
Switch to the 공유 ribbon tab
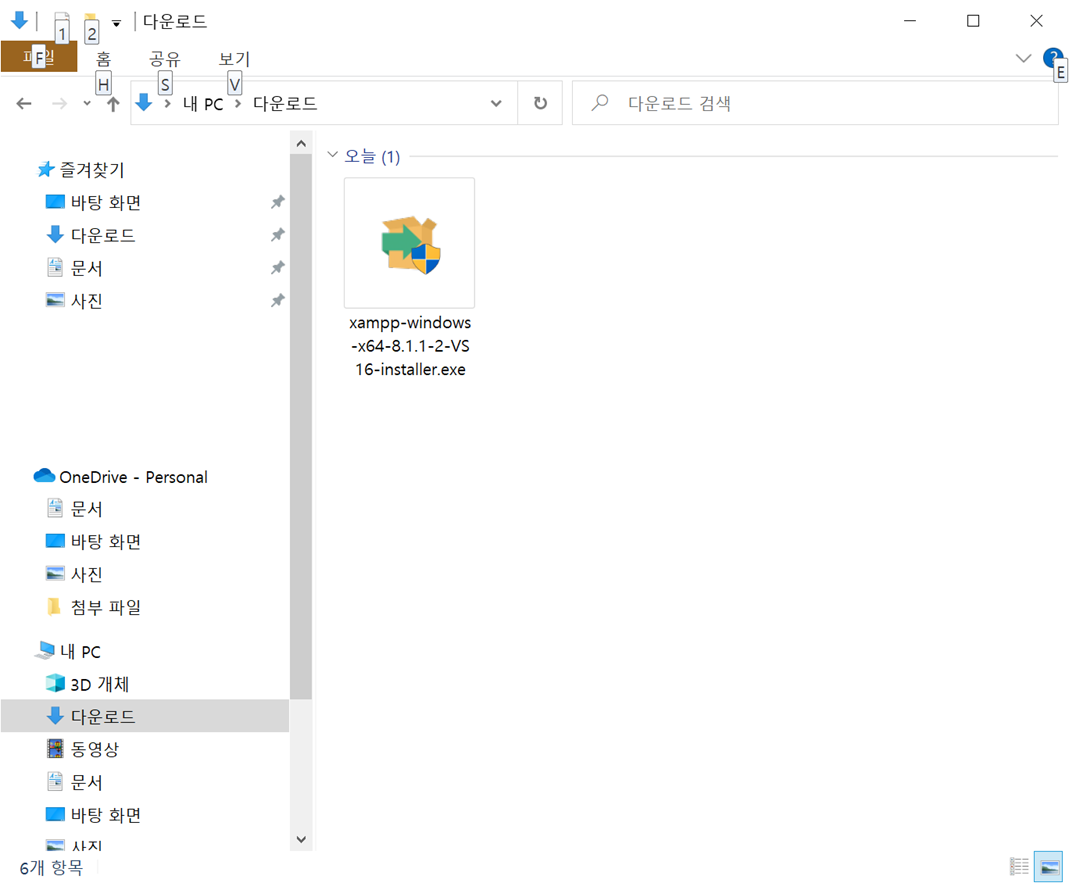point(164,59)
